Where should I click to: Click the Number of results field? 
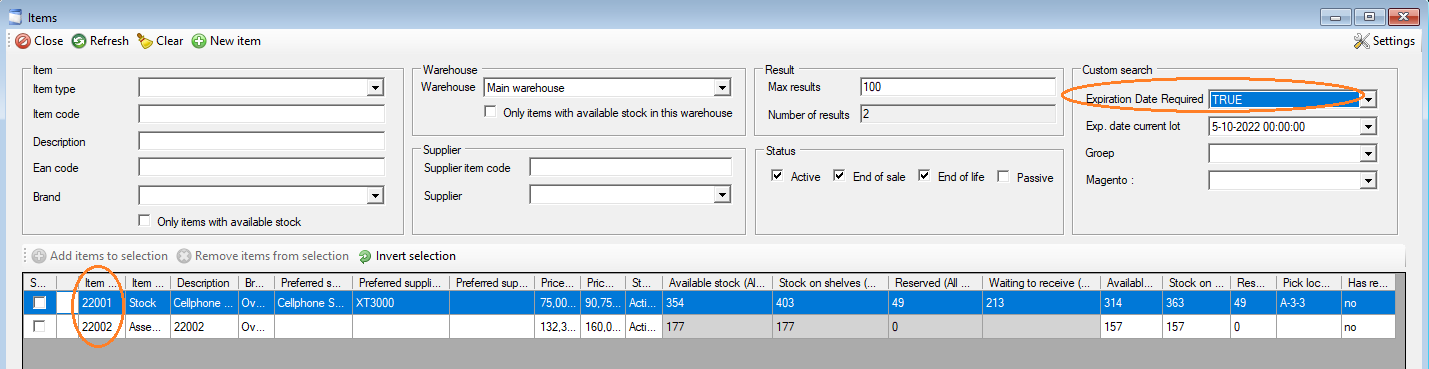point(957,114)
